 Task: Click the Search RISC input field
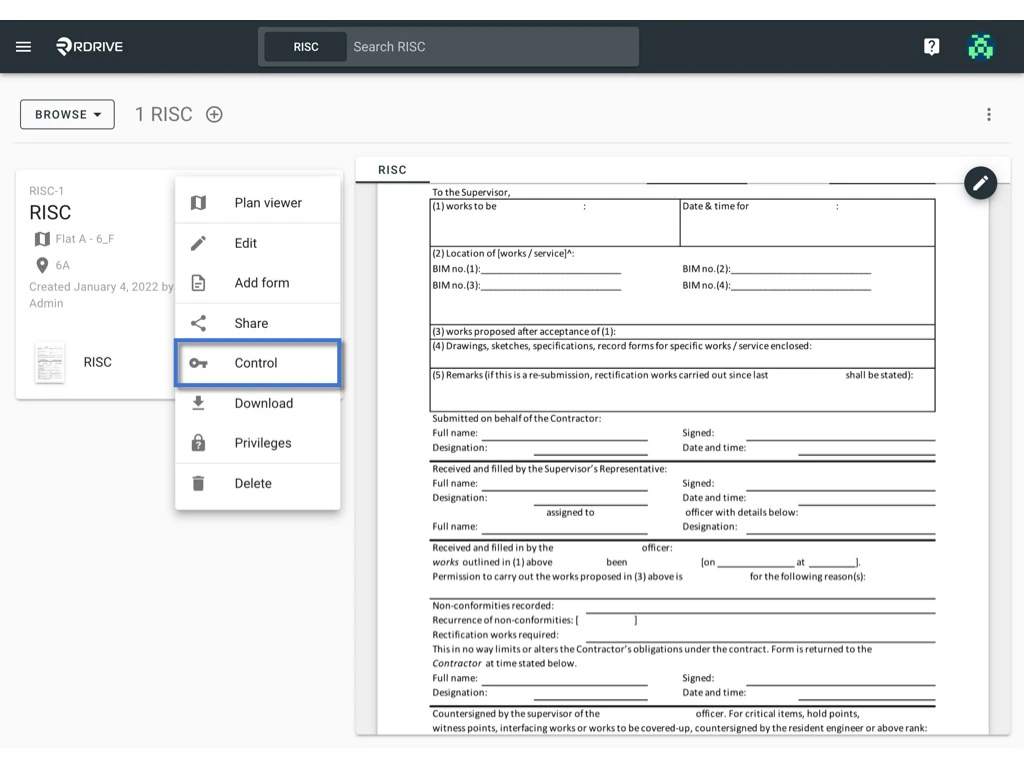click(x=490, y=47)
